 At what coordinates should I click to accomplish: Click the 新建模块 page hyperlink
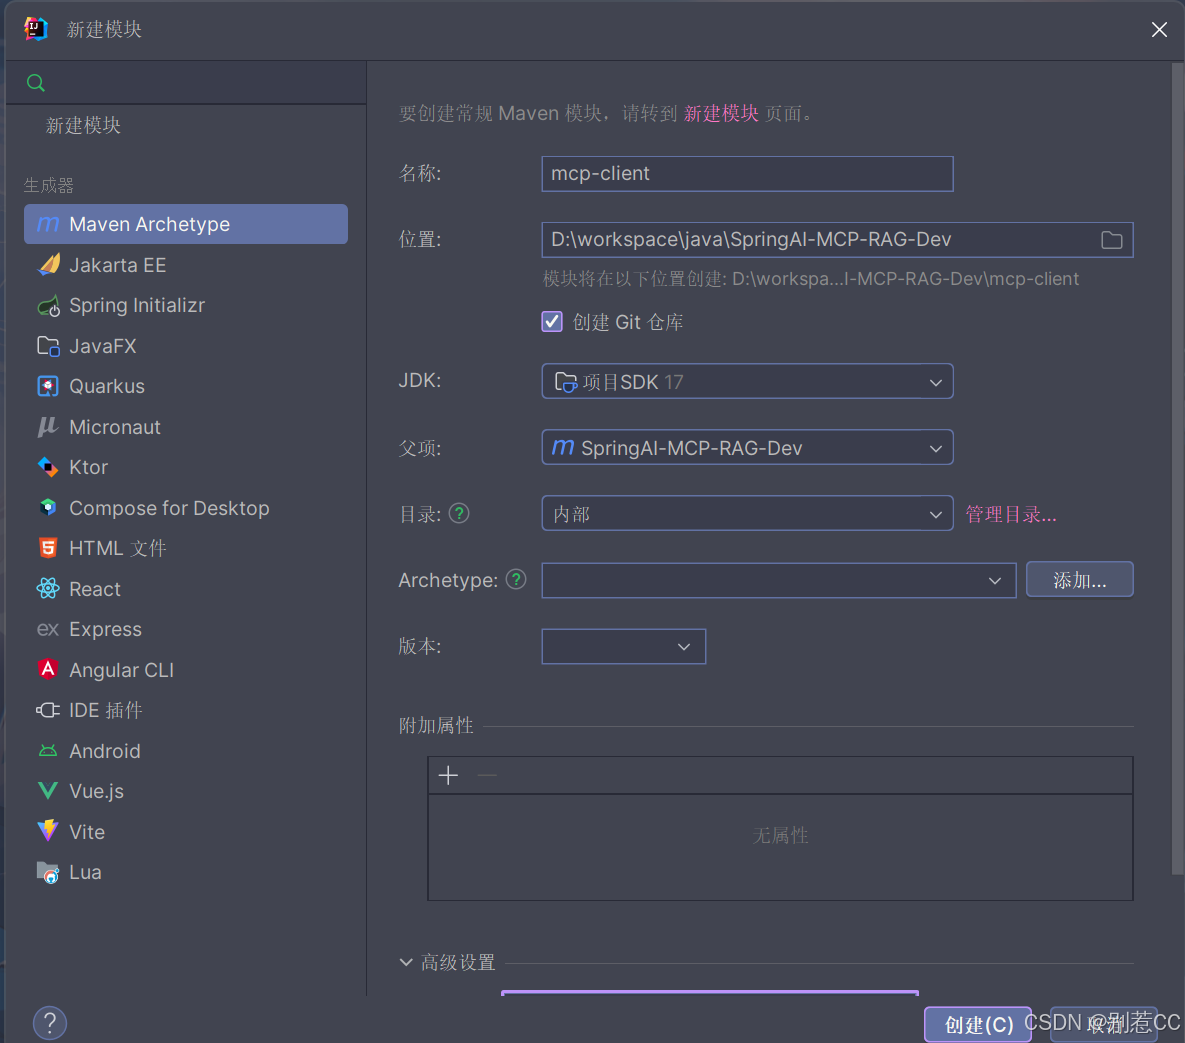point(721,113)
